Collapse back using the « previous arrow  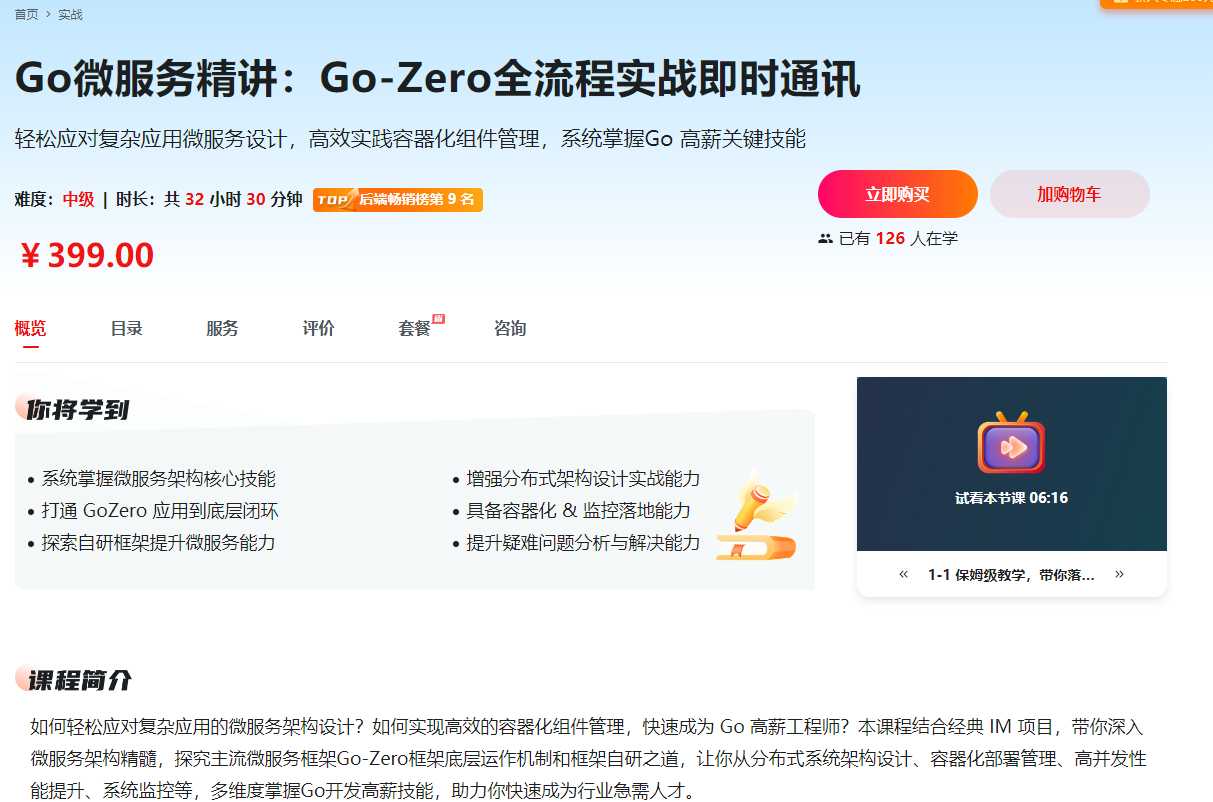coord(903,574)
